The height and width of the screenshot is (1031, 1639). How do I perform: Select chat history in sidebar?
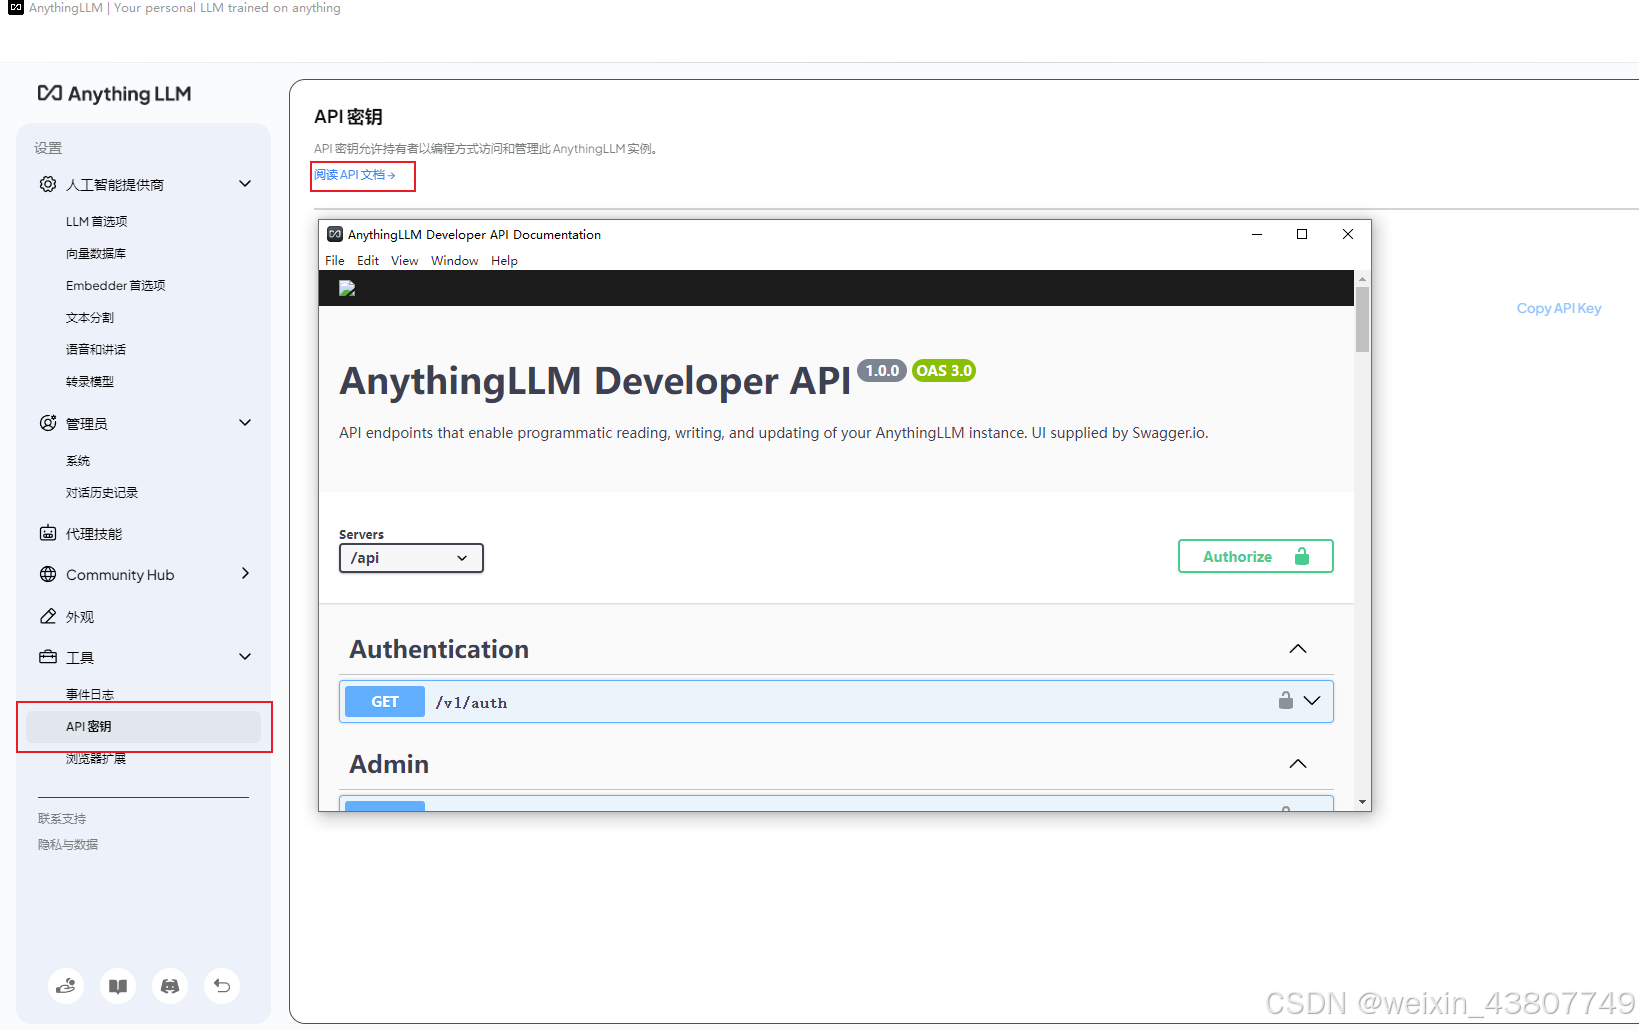tap(102, 492)
